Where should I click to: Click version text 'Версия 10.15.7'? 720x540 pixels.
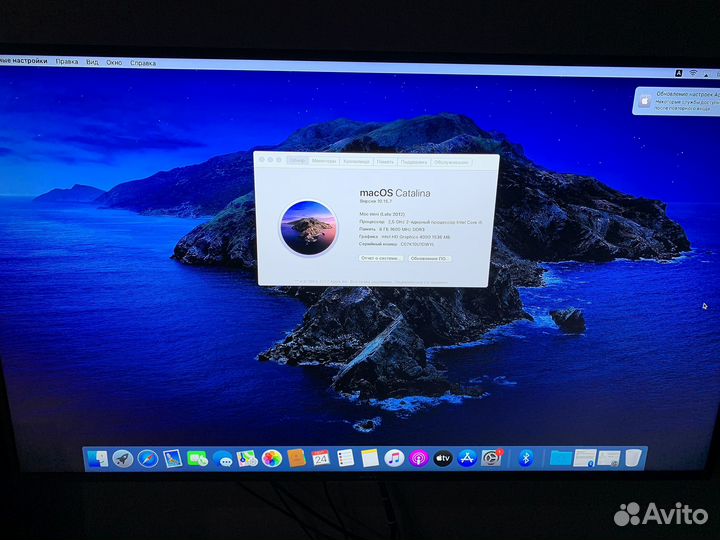[375, 202]
